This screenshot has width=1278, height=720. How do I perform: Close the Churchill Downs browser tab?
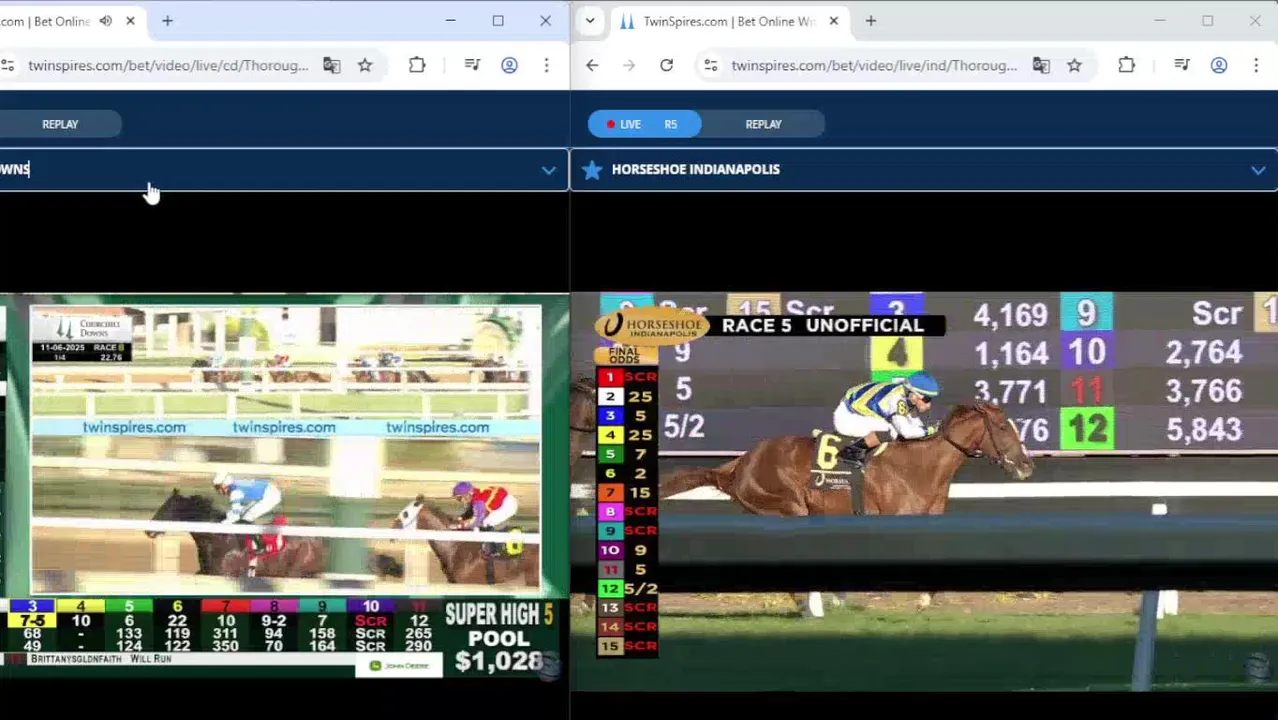[x=130, y=21]
